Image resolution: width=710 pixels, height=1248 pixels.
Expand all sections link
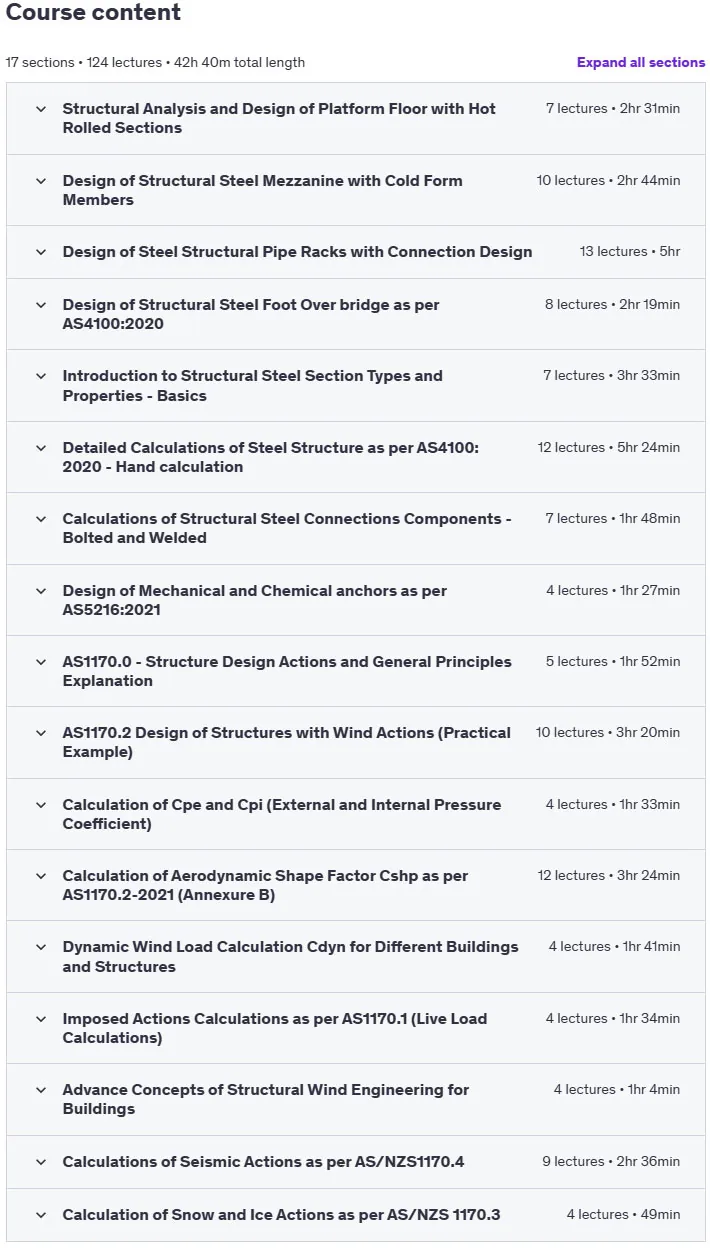pos(641,62)
